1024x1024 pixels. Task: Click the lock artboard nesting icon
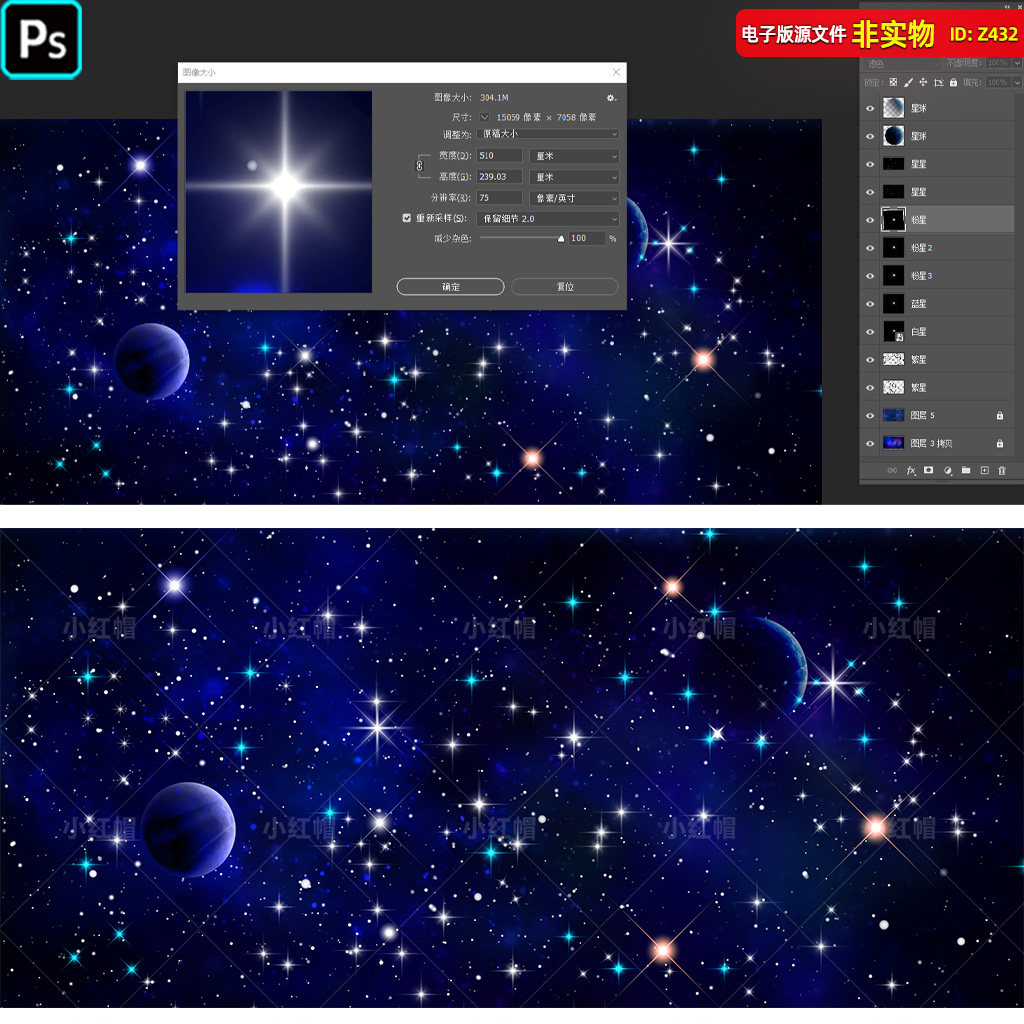(x=938, y=82)
